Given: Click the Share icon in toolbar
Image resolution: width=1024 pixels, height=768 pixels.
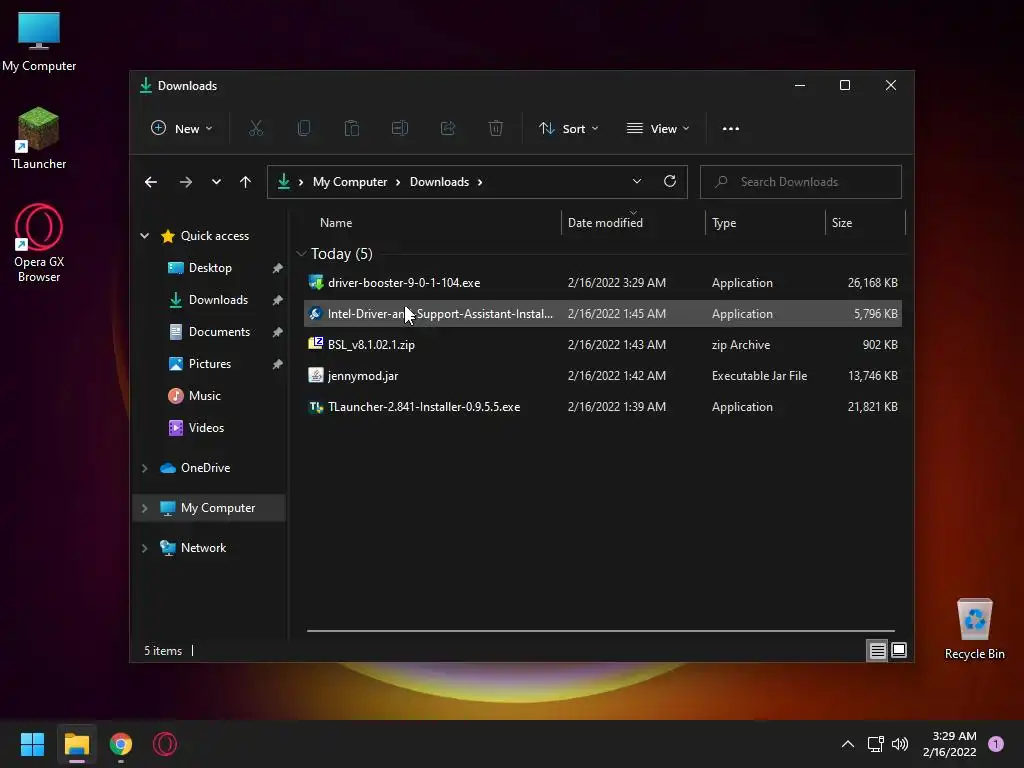Looking at the screenshot, I should click(x=448, y=129).
